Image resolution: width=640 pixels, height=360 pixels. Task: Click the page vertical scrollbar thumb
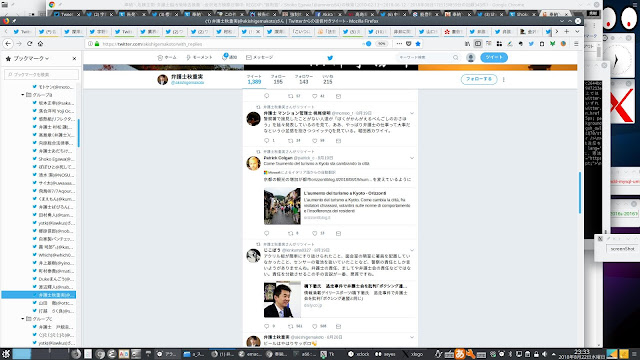580,192
